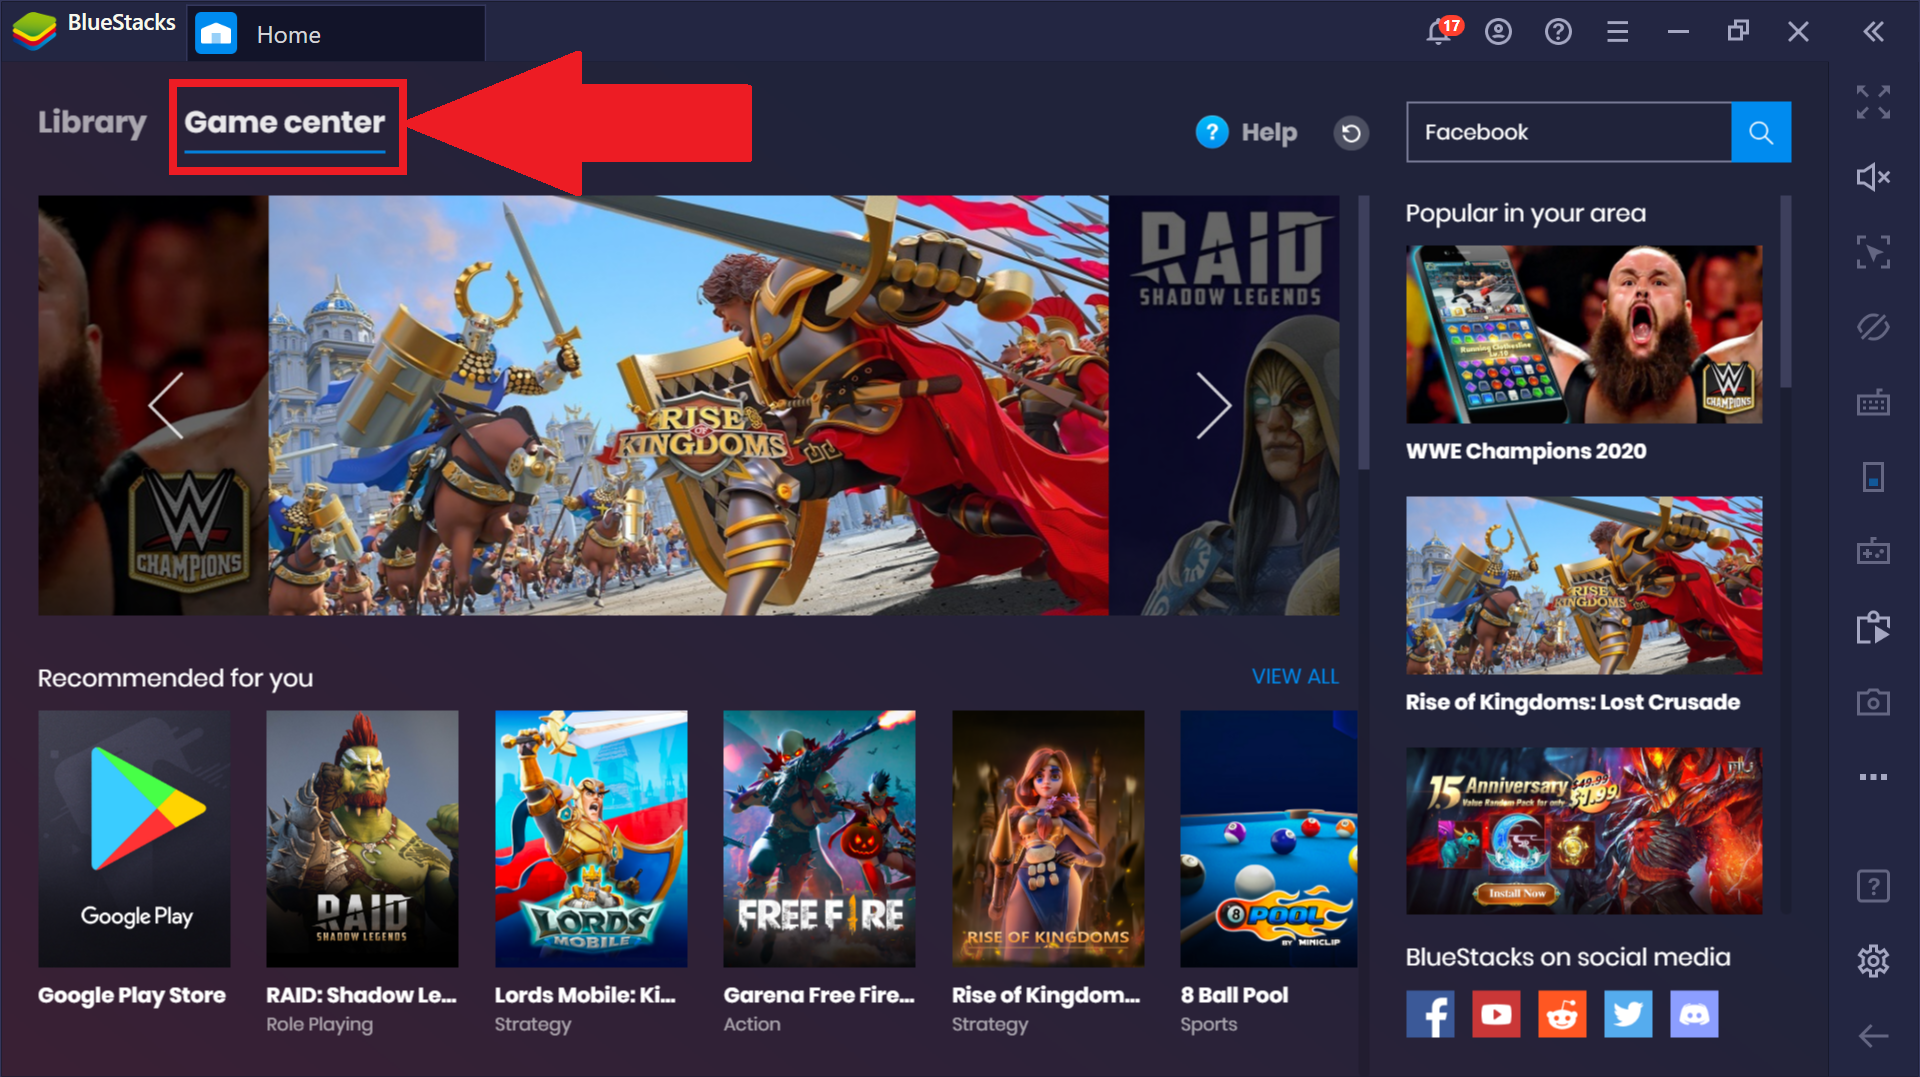Mute the volume speaker icon

coord(1873,177)
